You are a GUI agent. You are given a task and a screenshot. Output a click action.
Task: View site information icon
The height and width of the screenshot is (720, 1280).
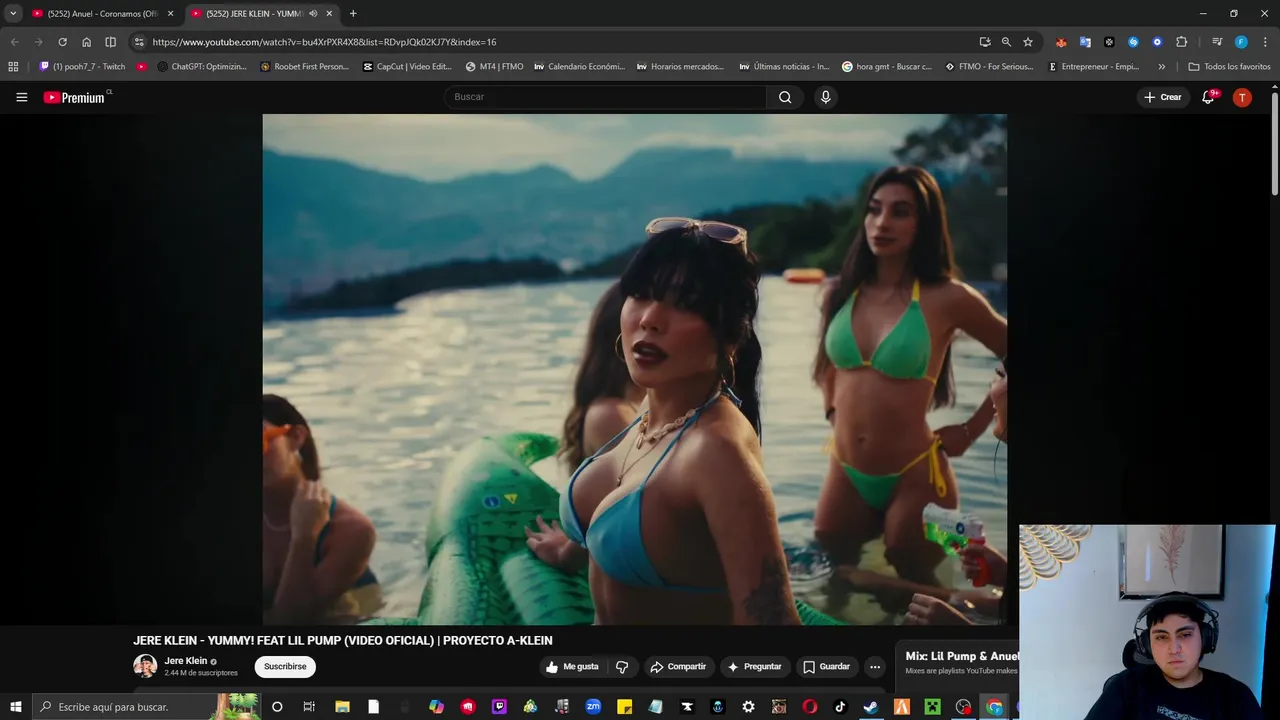click(139, 42)
